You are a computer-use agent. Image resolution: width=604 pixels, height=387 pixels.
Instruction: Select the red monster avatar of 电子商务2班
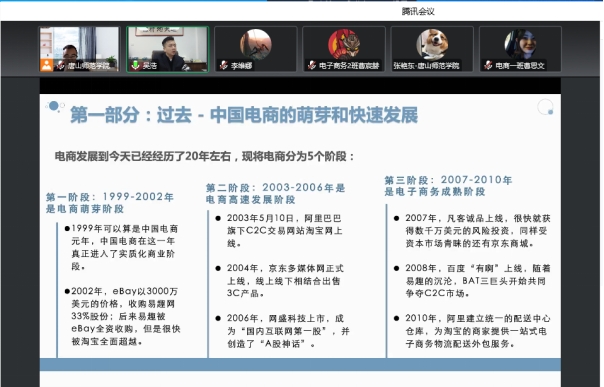point(344,44)
